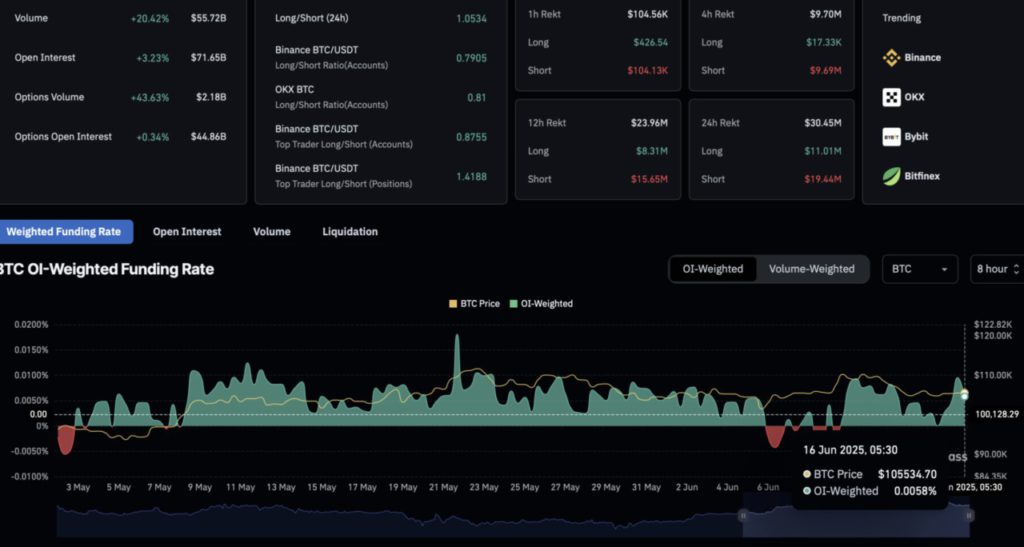
Task: Switch to Volume-Weighted funding rate
Action: [810, 269]
